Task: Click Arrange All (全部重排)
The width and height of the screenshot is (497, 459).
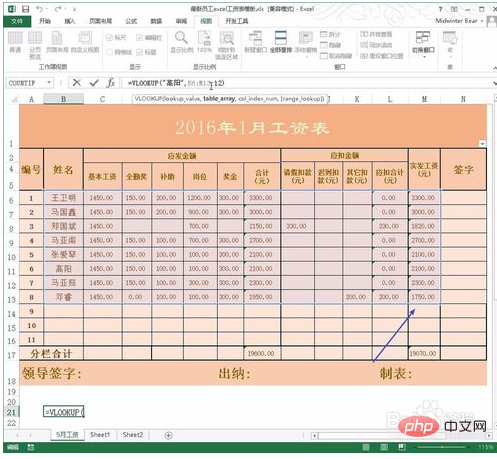Action: point(281,42)
